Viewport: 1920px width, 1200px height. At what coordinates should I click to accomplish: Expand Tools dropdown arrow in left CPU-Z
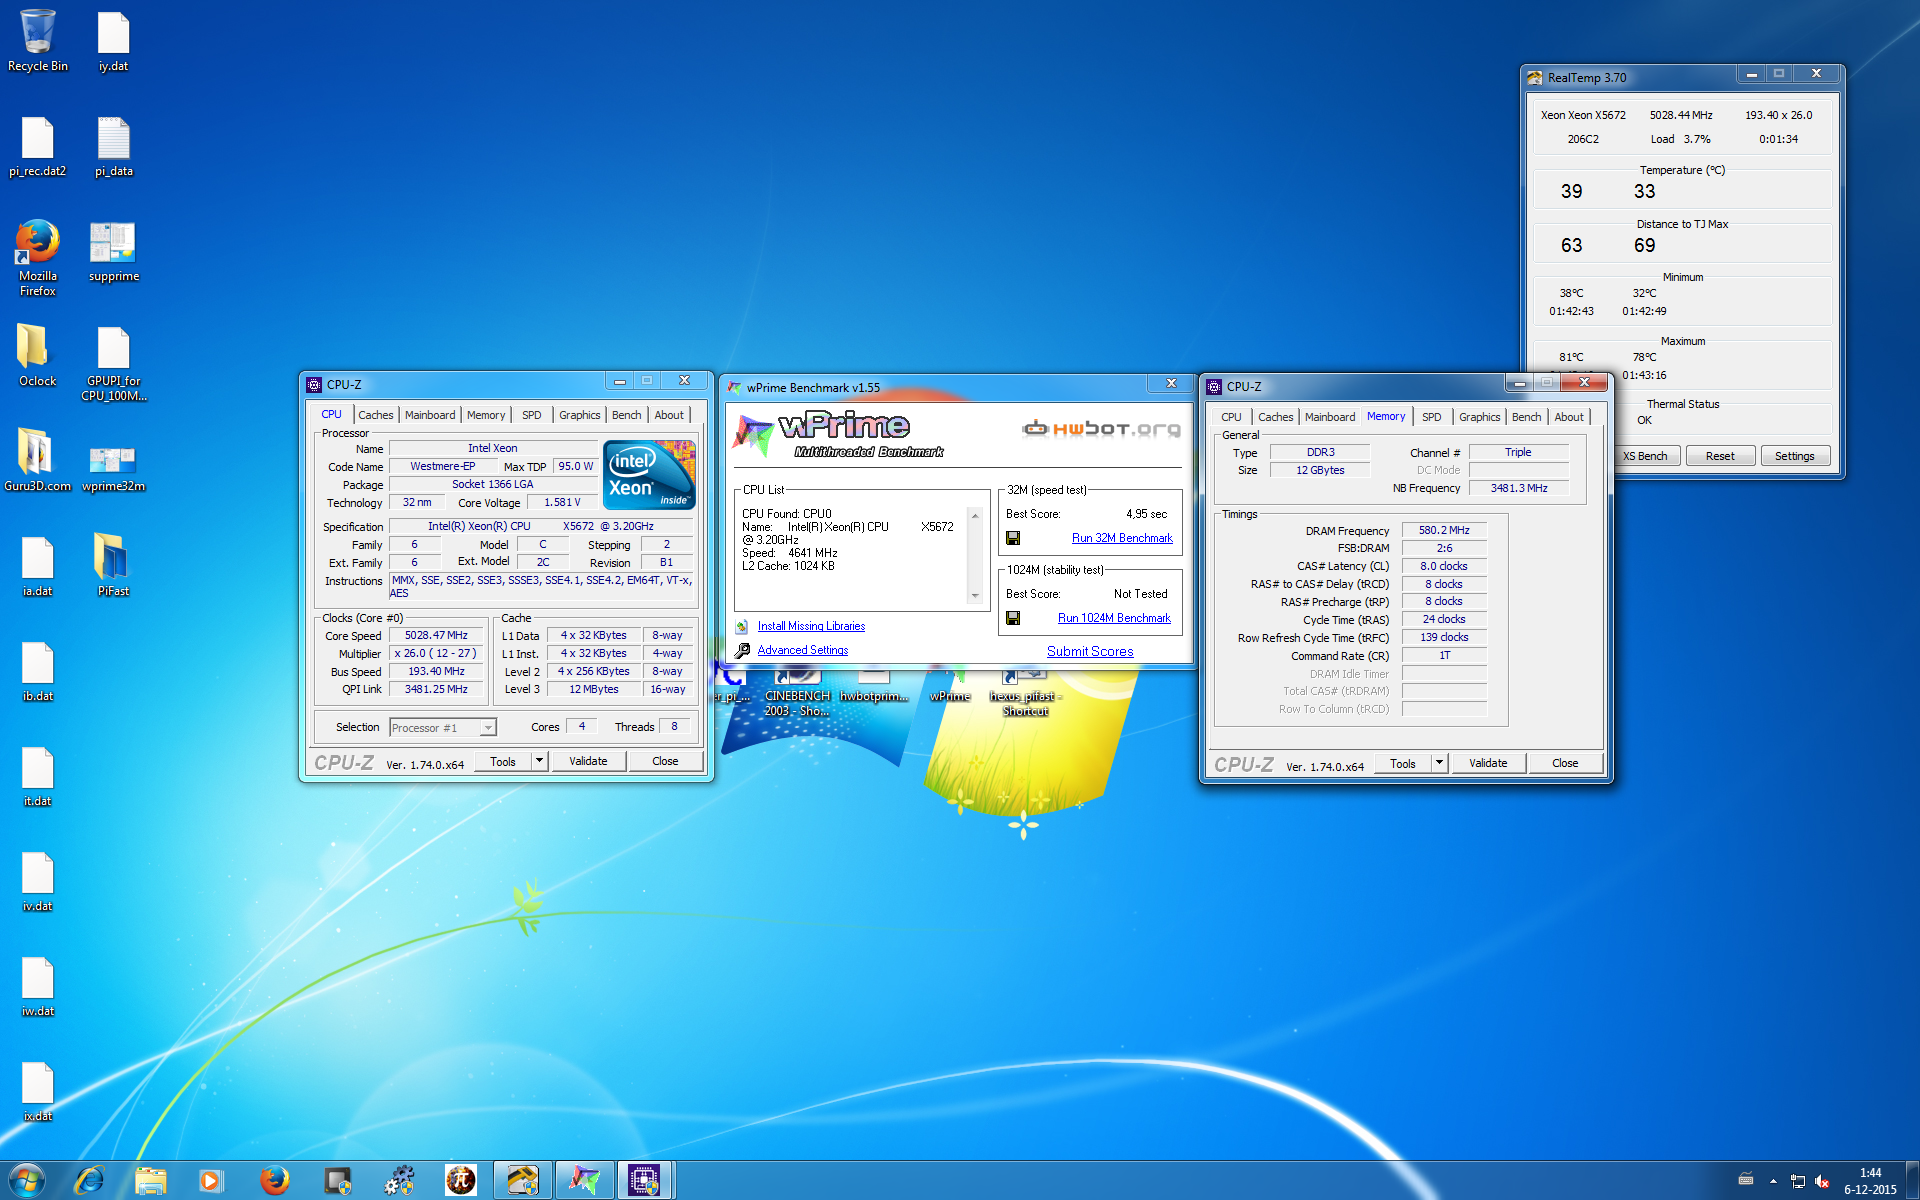(x=539, y=761)
